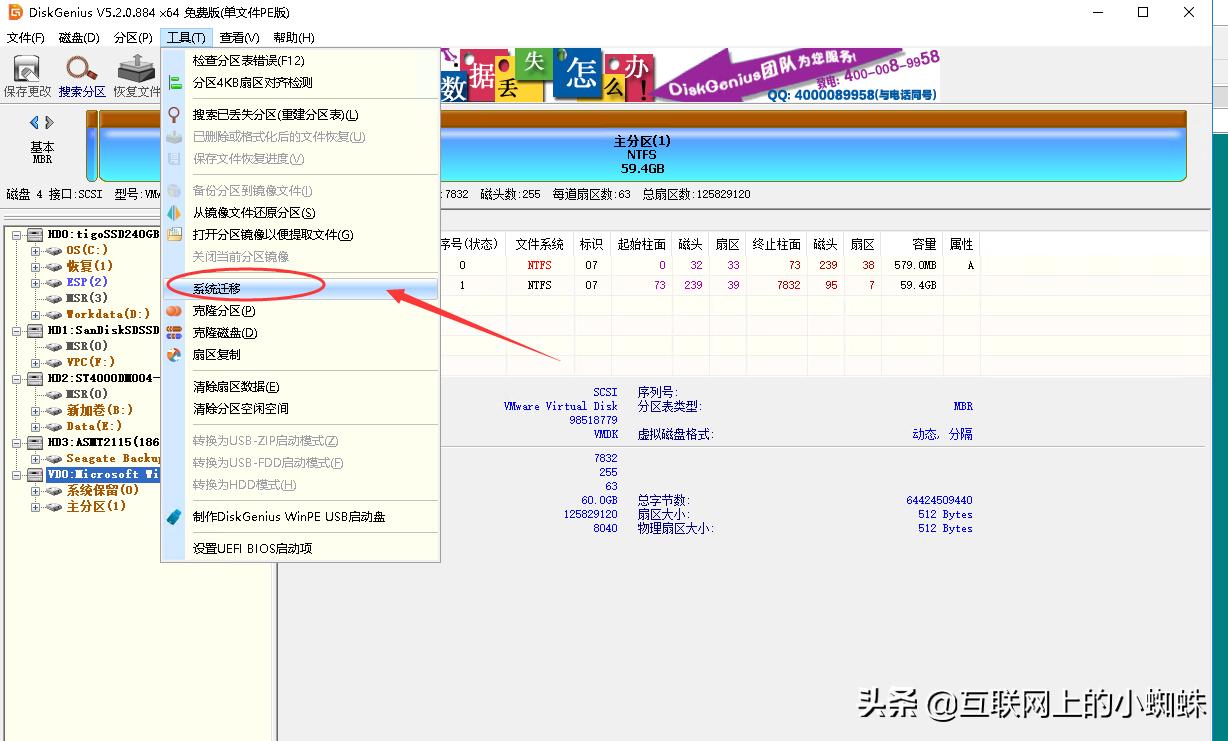Click the 分区4KB扇区对齐检测 alignment icon
Screen dimensions: 1228x741
176,81
